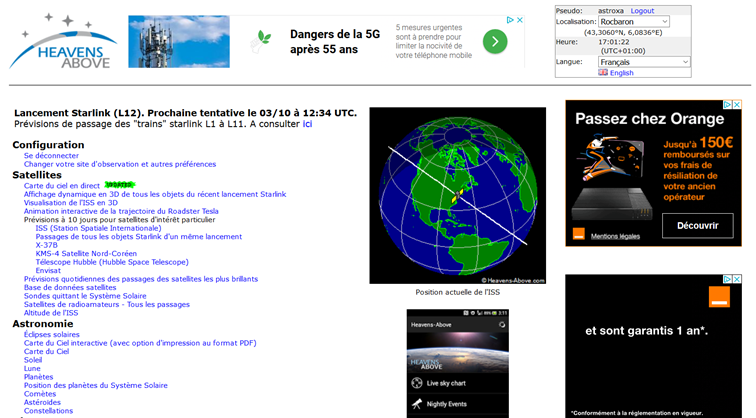This screenshot has width=756, height=418.
Task: Click the set-top box image in Orange ad
Action: [612, 204]
